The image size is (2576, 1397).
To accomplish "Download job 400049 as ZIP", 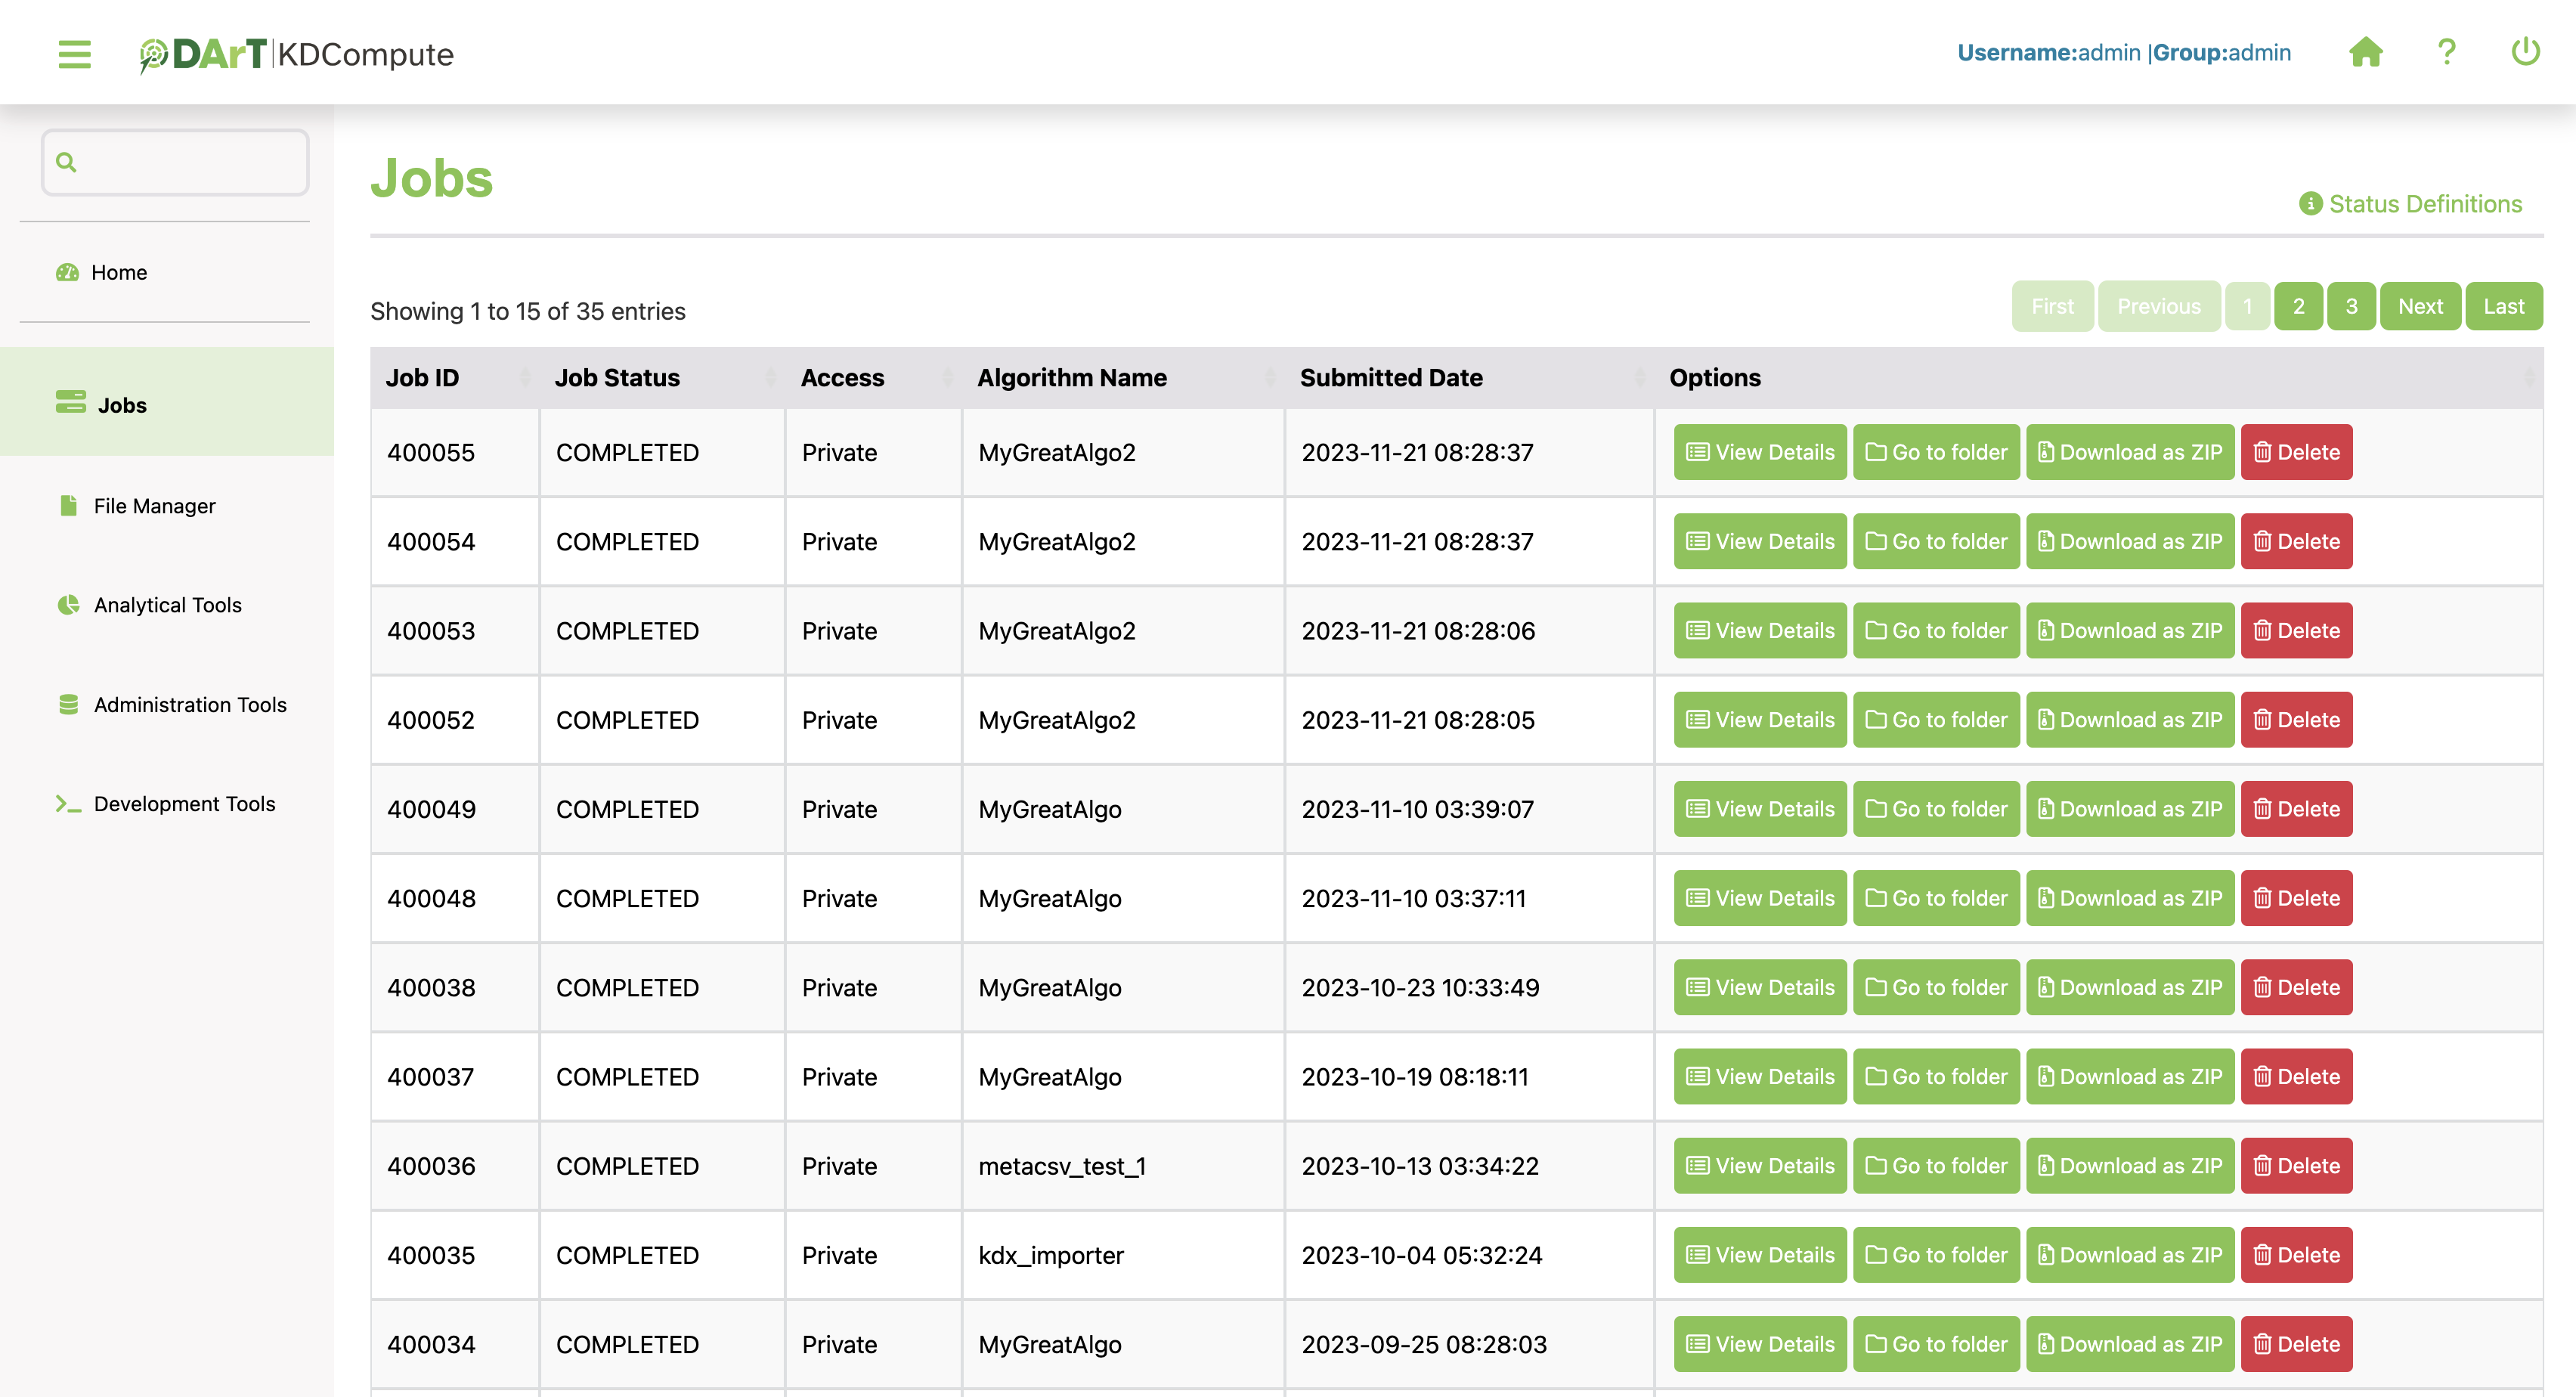I will (x=2130, y=809).
